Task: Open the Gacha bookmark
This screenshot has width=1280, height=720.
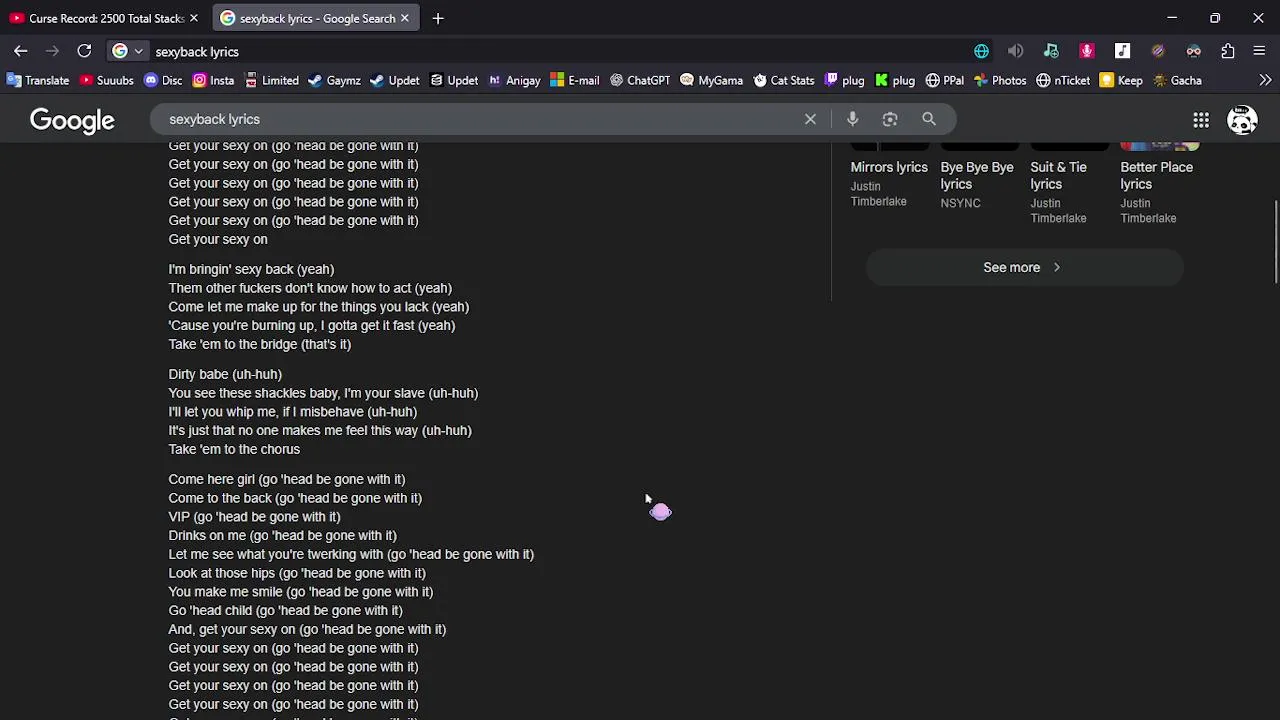Action: click(x=1176, y=80)
